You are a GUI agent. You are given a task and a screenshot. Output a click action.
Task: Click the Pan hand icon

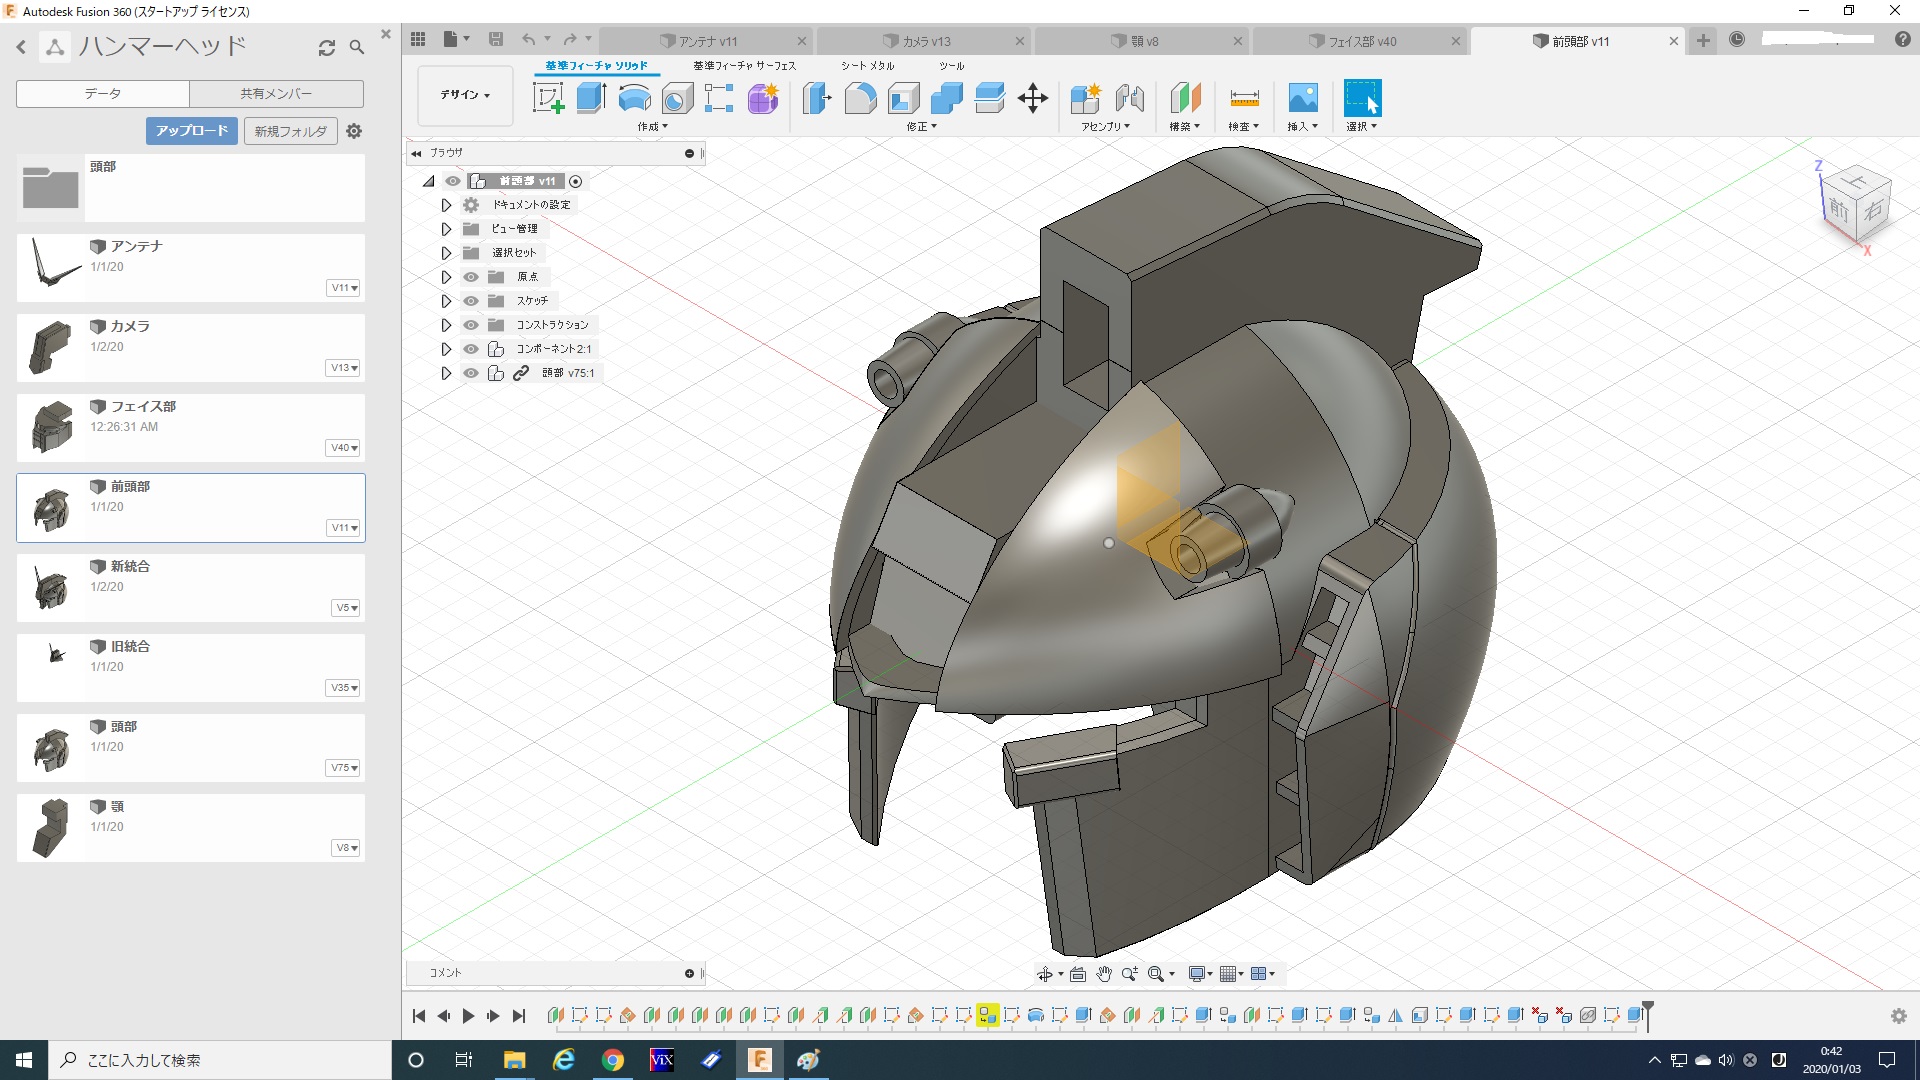(1104, 974)
